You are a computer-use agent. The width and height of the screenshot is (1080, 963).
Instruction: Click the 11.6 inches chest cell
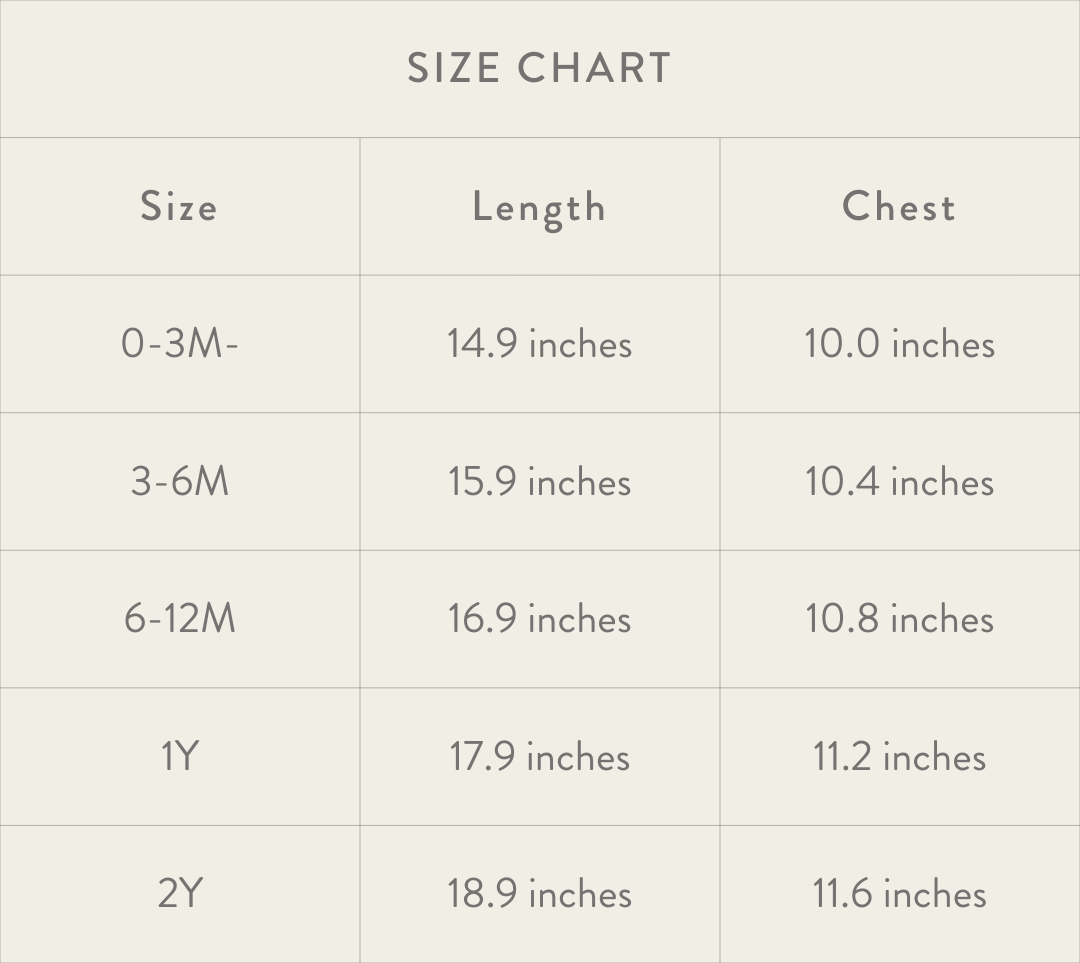tap(899, 894)
